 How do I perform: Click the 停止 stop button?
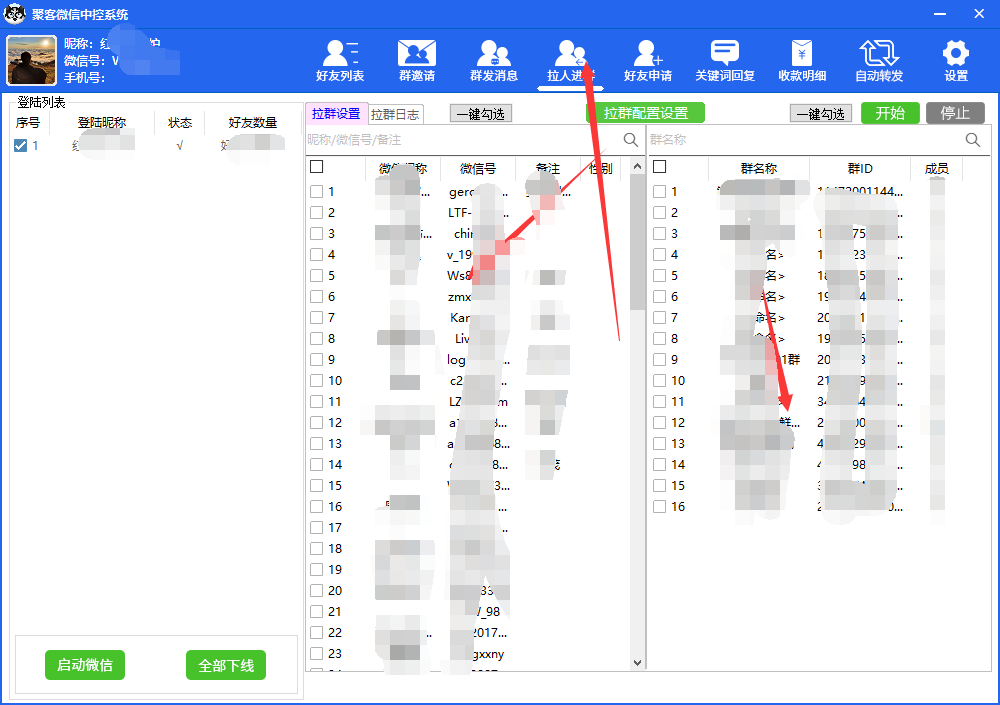click(x=955, y=113)
